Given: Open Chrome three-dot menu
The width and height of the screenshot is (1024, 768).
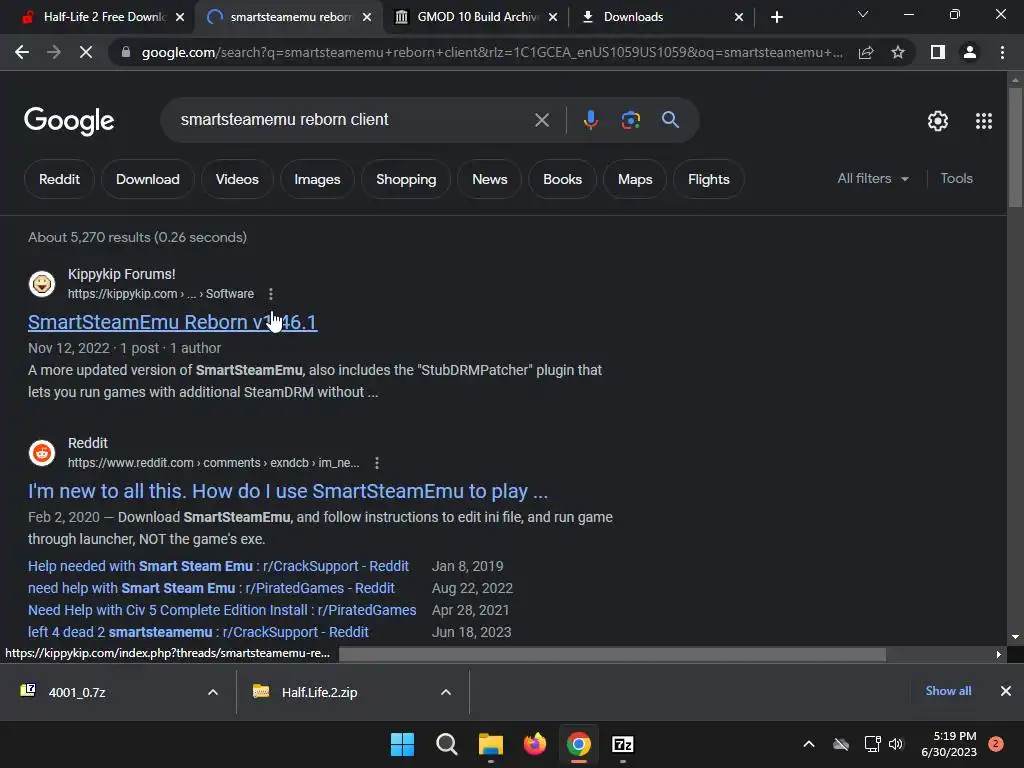Looking at the screenshot, I should click(x=1002, y=52).
